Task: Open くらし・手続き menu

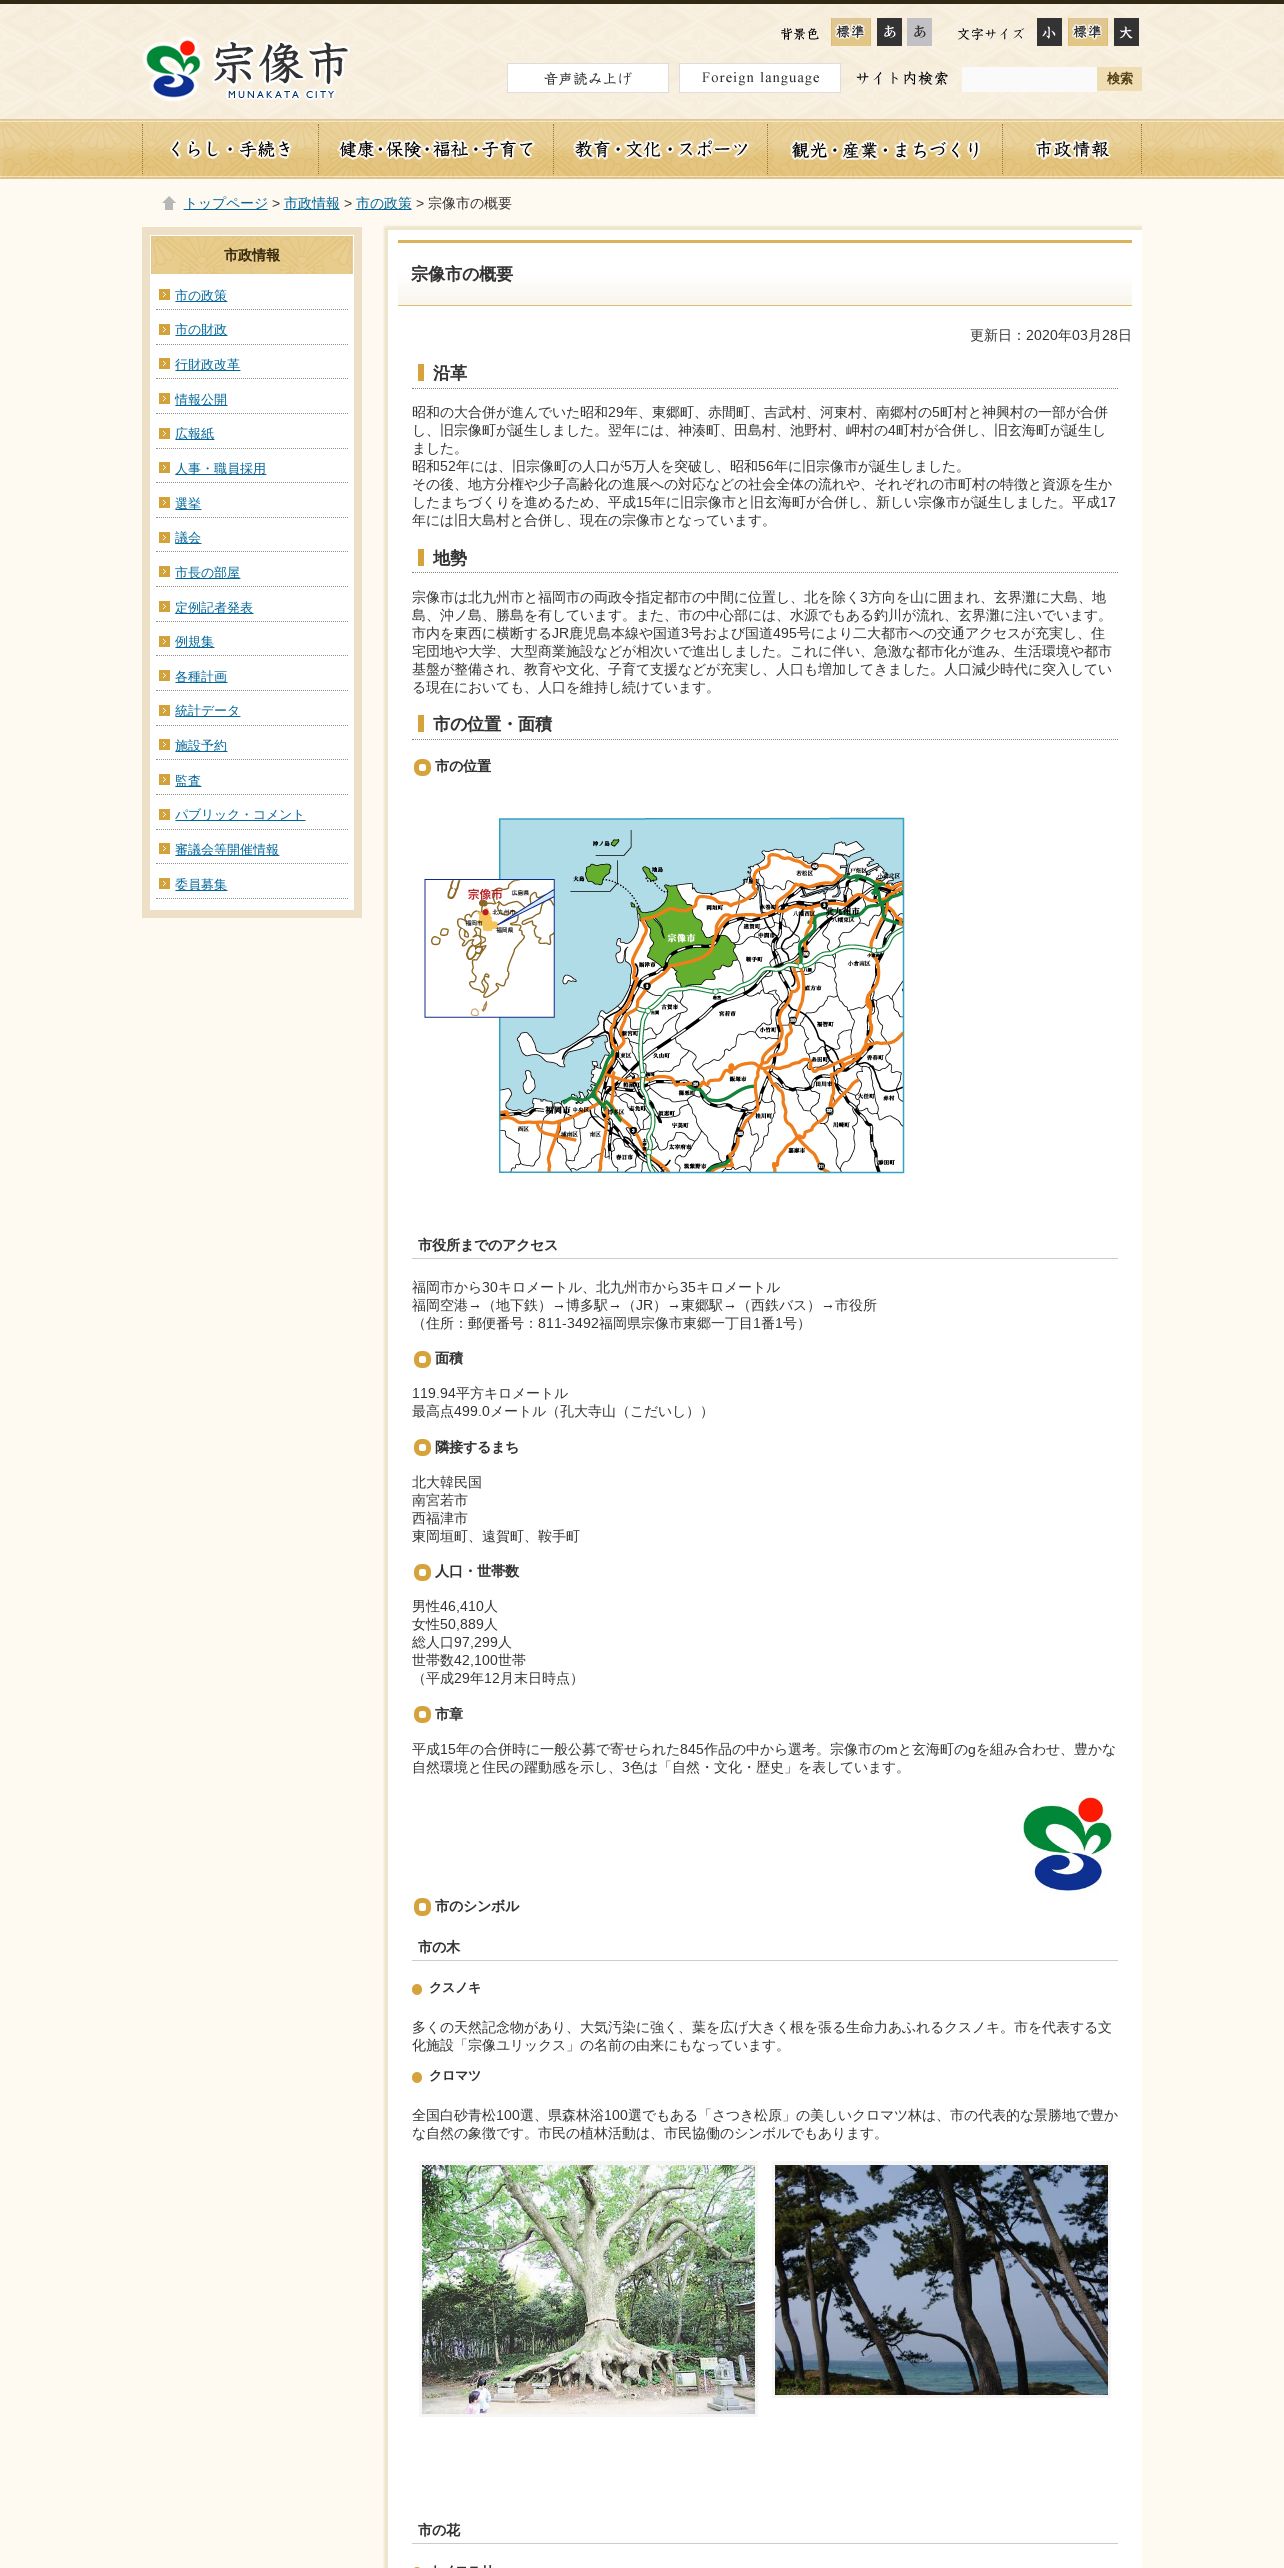Action: click(x=231, y=149)
